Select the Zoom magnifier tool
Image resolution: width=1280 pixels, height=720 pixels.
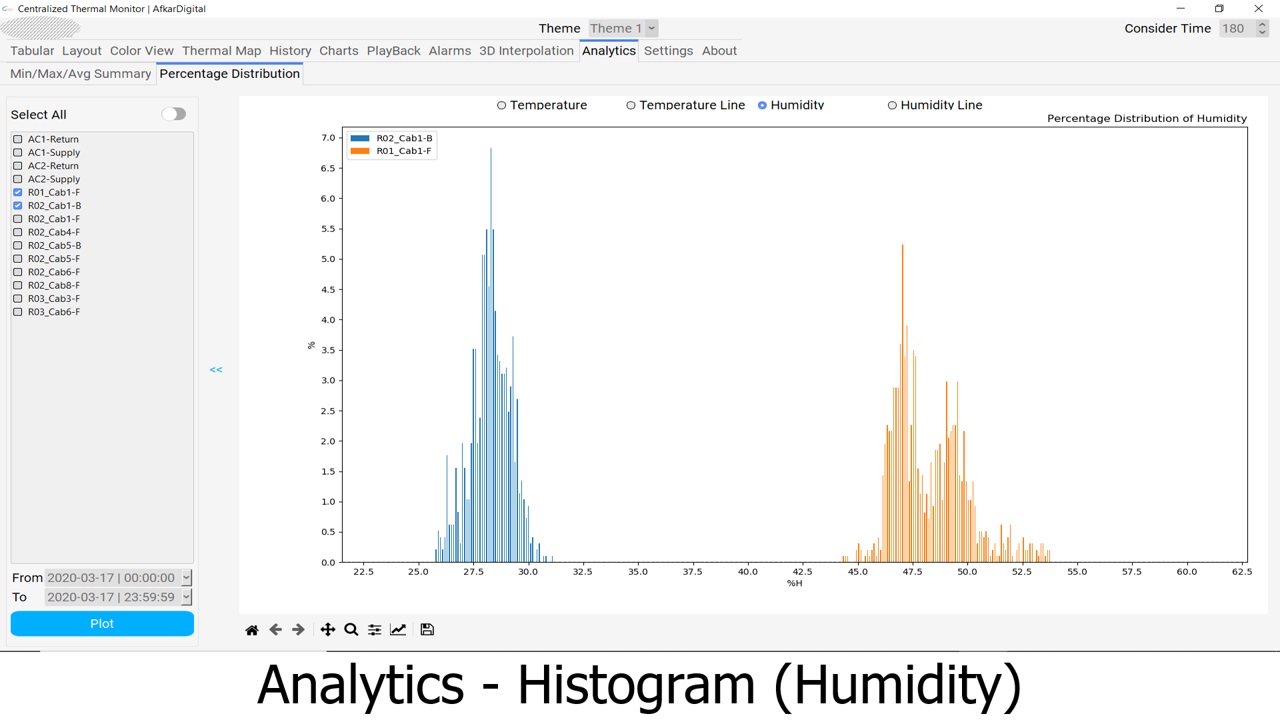pos(351,630)
